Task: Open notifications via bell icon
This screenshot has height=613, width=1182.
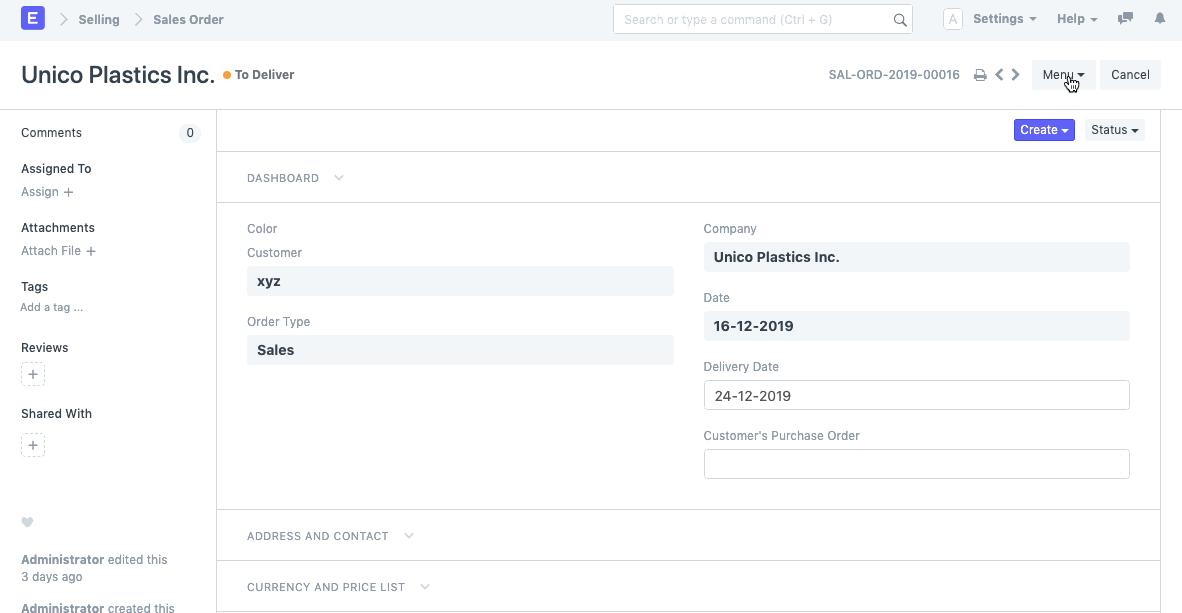Action: point(1160,18)
